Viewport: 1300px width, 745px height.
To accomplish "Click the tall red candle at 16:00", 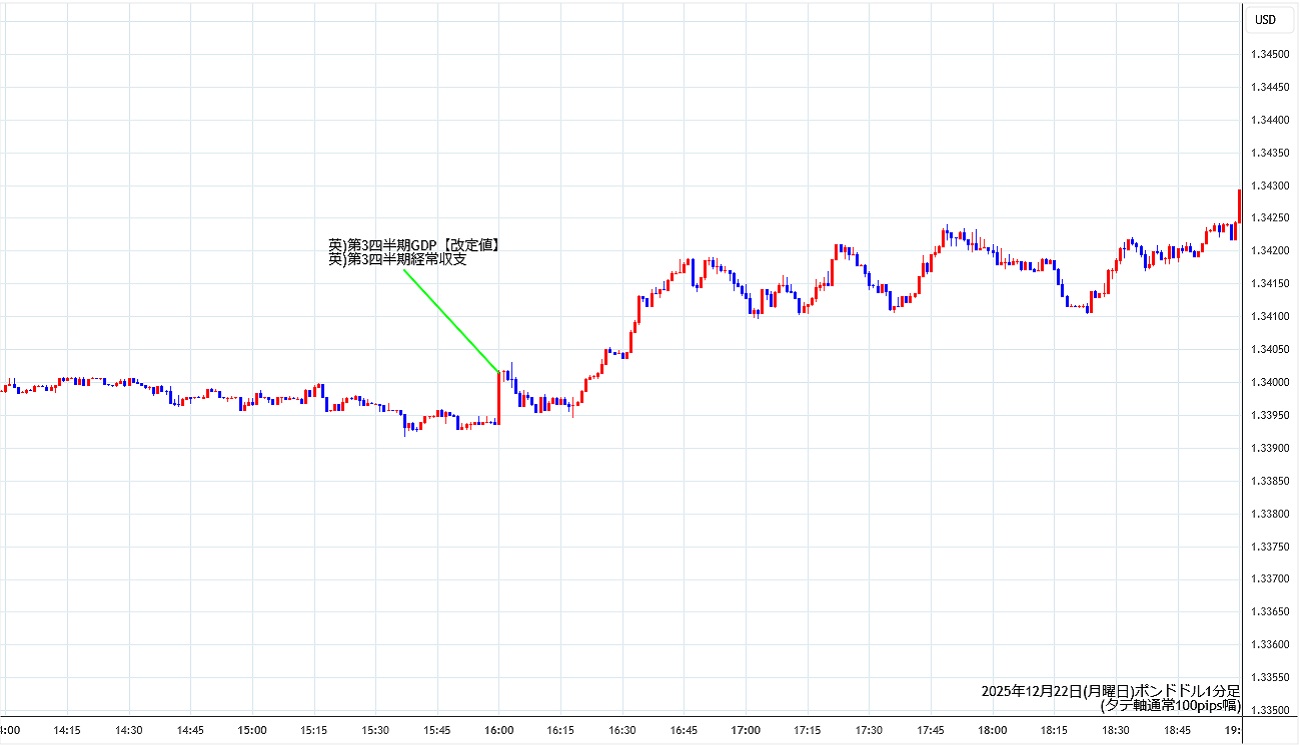I will click(498, 398).
